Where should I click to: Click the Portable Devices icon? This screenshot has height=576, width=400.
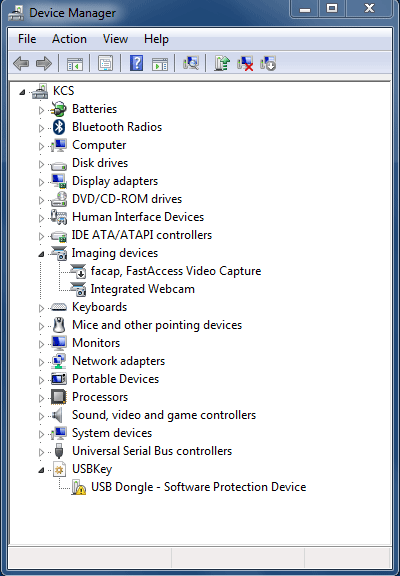pos(59,379)
